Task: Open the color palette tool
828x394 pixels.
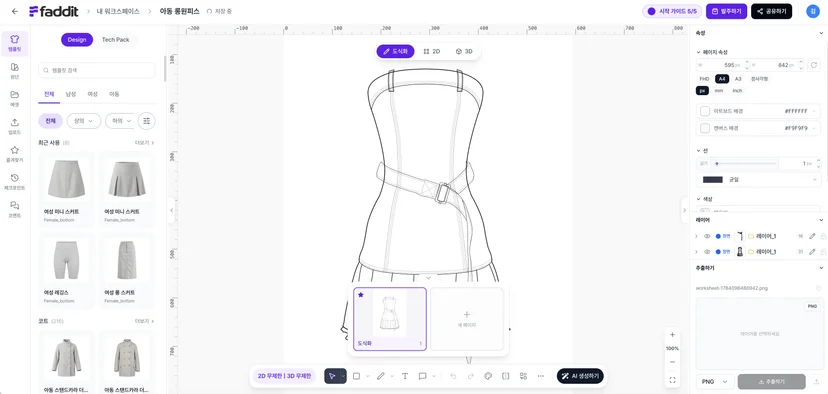Action: 488,376
